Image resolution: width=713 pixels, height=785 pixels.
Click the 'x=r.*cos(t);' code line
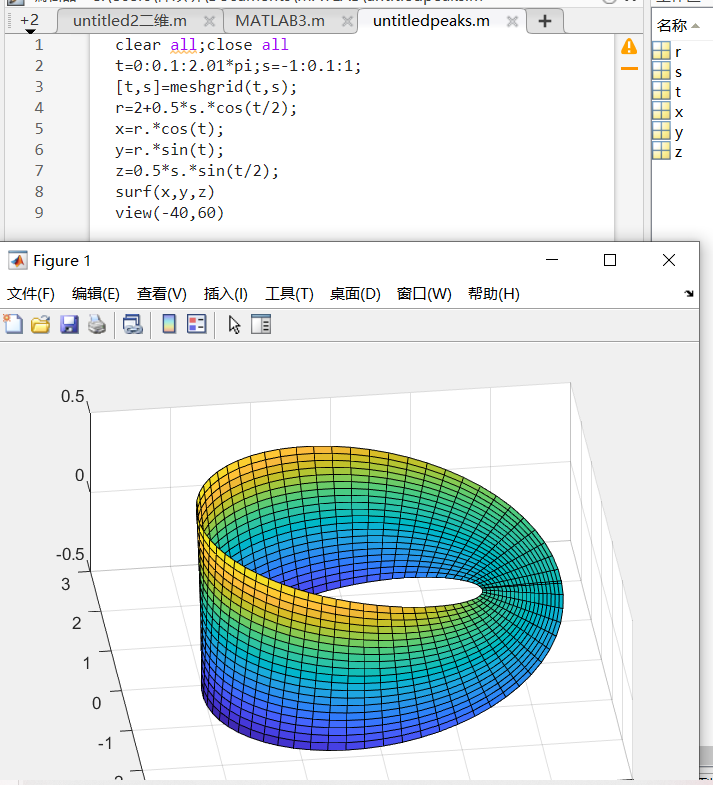point(170,129)
